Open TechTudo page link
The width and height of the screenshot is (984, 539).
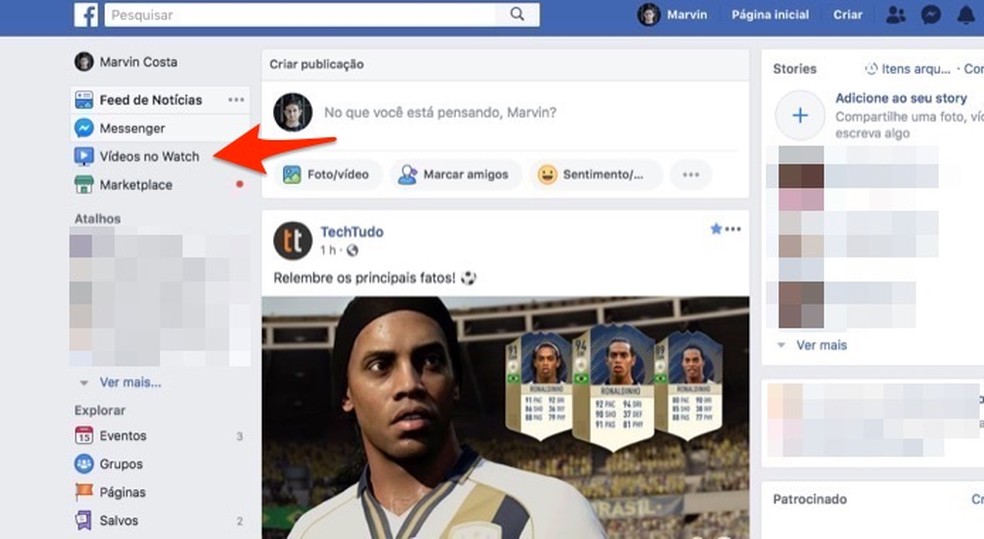coord(352,232)
